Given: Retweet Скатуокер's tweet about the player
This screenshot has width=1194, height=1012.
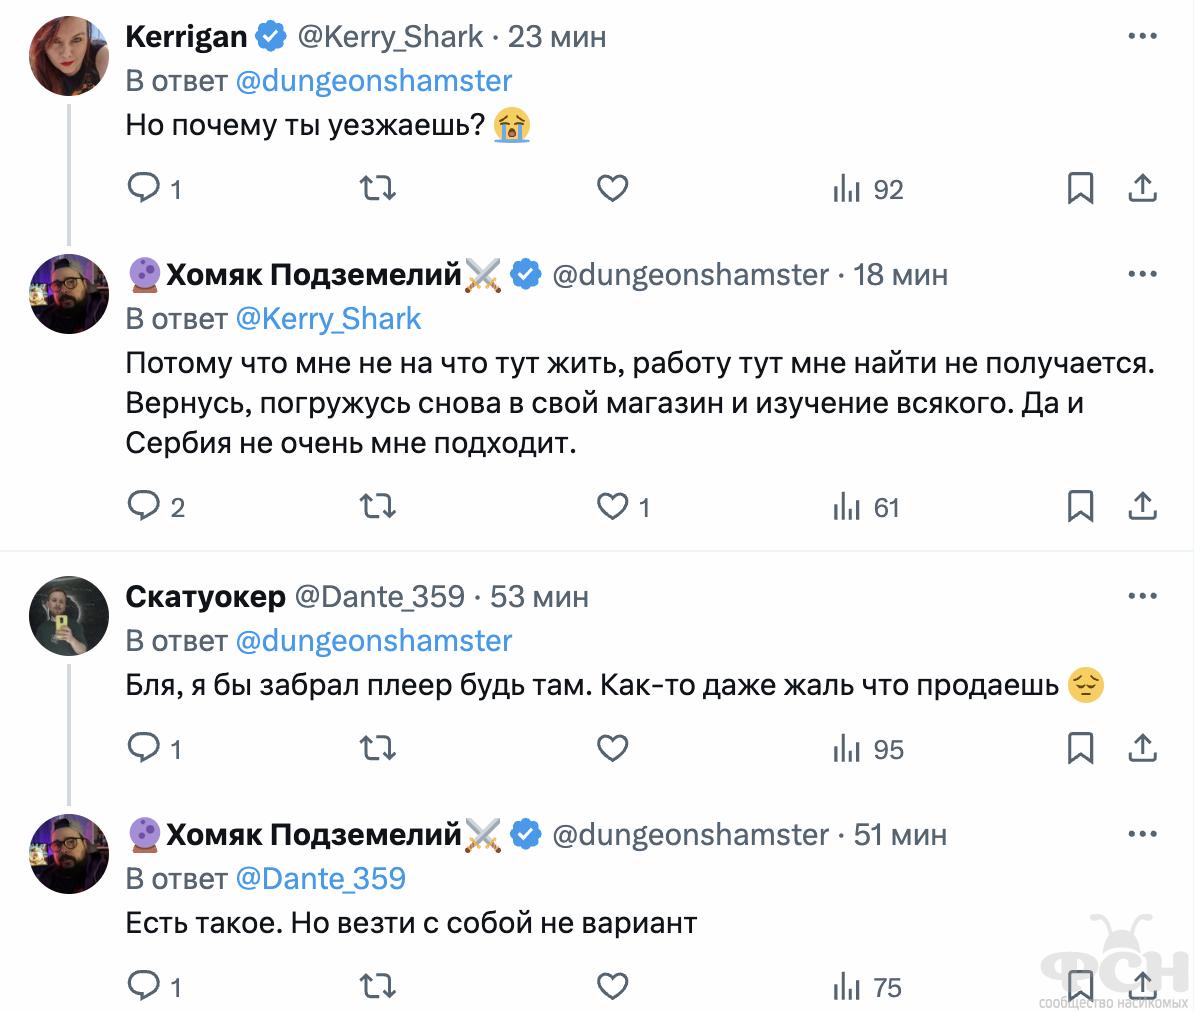Looking at the screenshot, I should click(377, 748).
